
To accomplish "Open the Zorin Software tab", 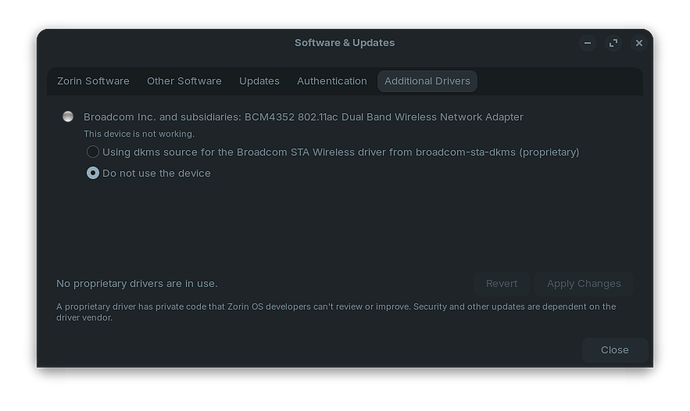I will click(x=92, y=81).
